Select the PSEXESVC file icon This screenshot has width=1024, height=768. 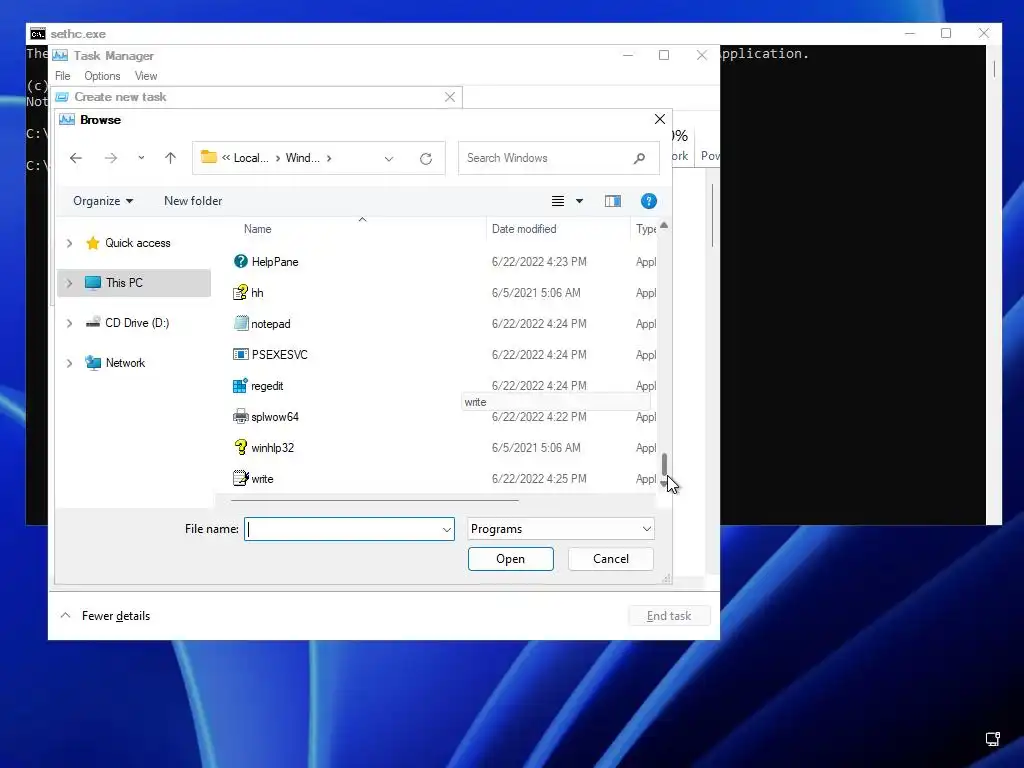pyautogui.click(x=240, y=355)
